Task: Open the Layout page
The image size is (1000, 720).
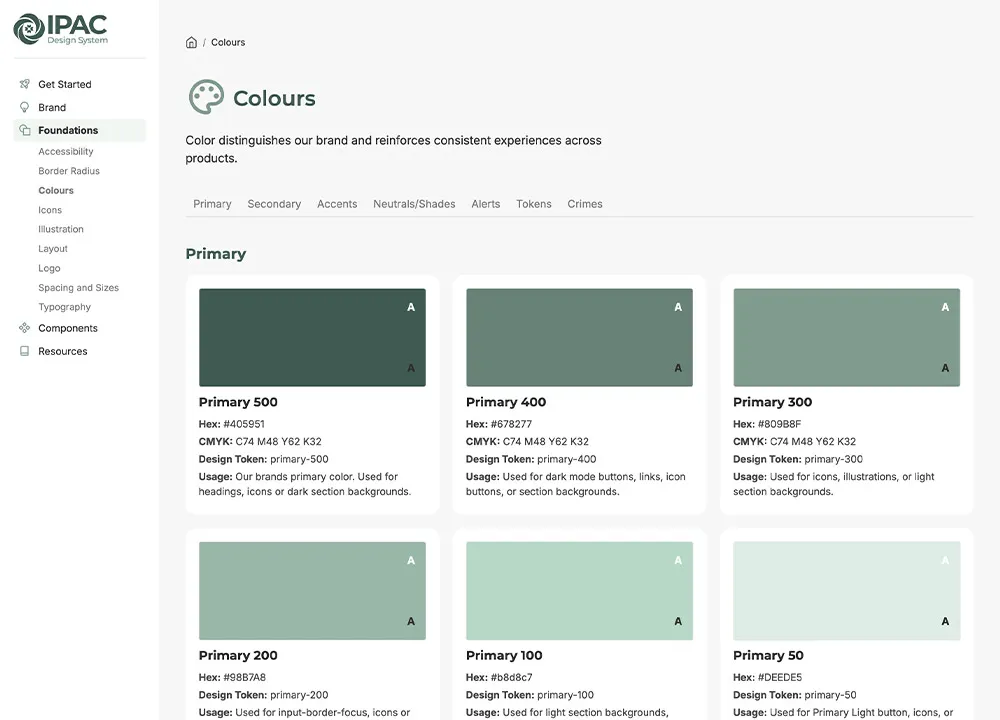Action: point(53,249)
